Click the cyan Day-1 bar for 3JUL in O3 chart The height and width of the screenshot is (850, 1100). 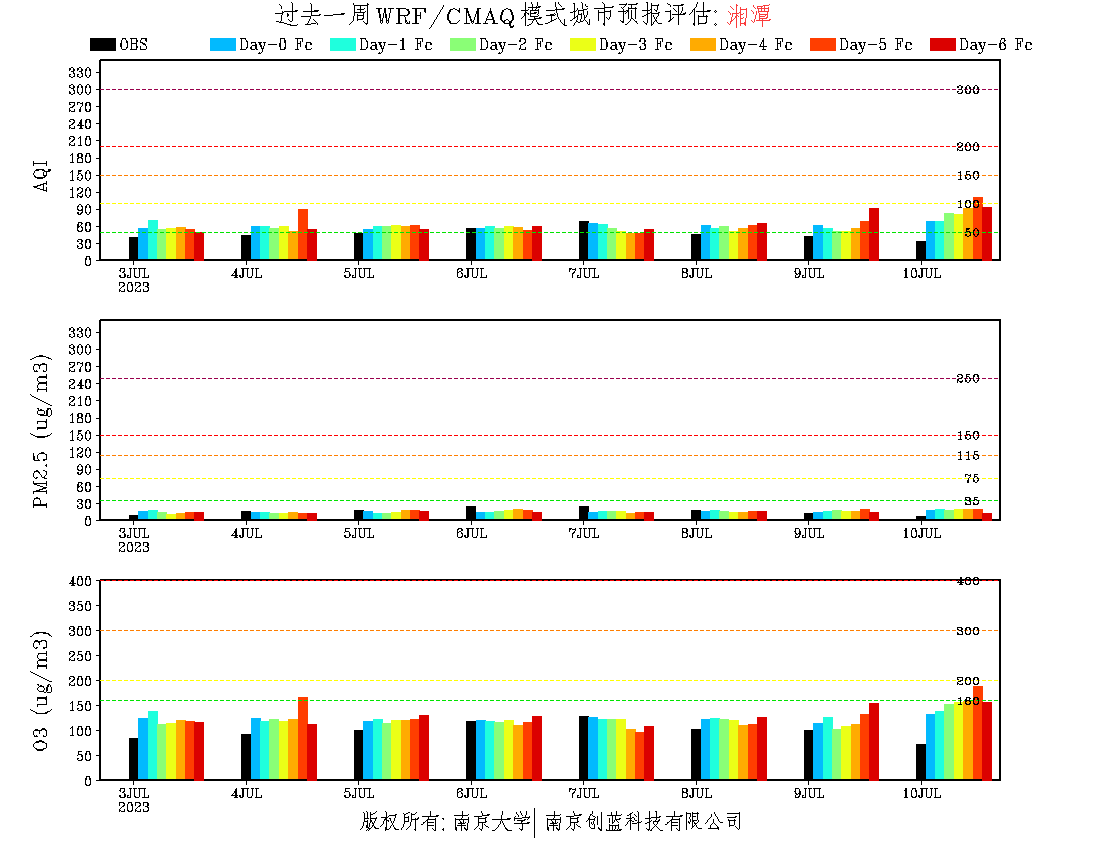152,746
